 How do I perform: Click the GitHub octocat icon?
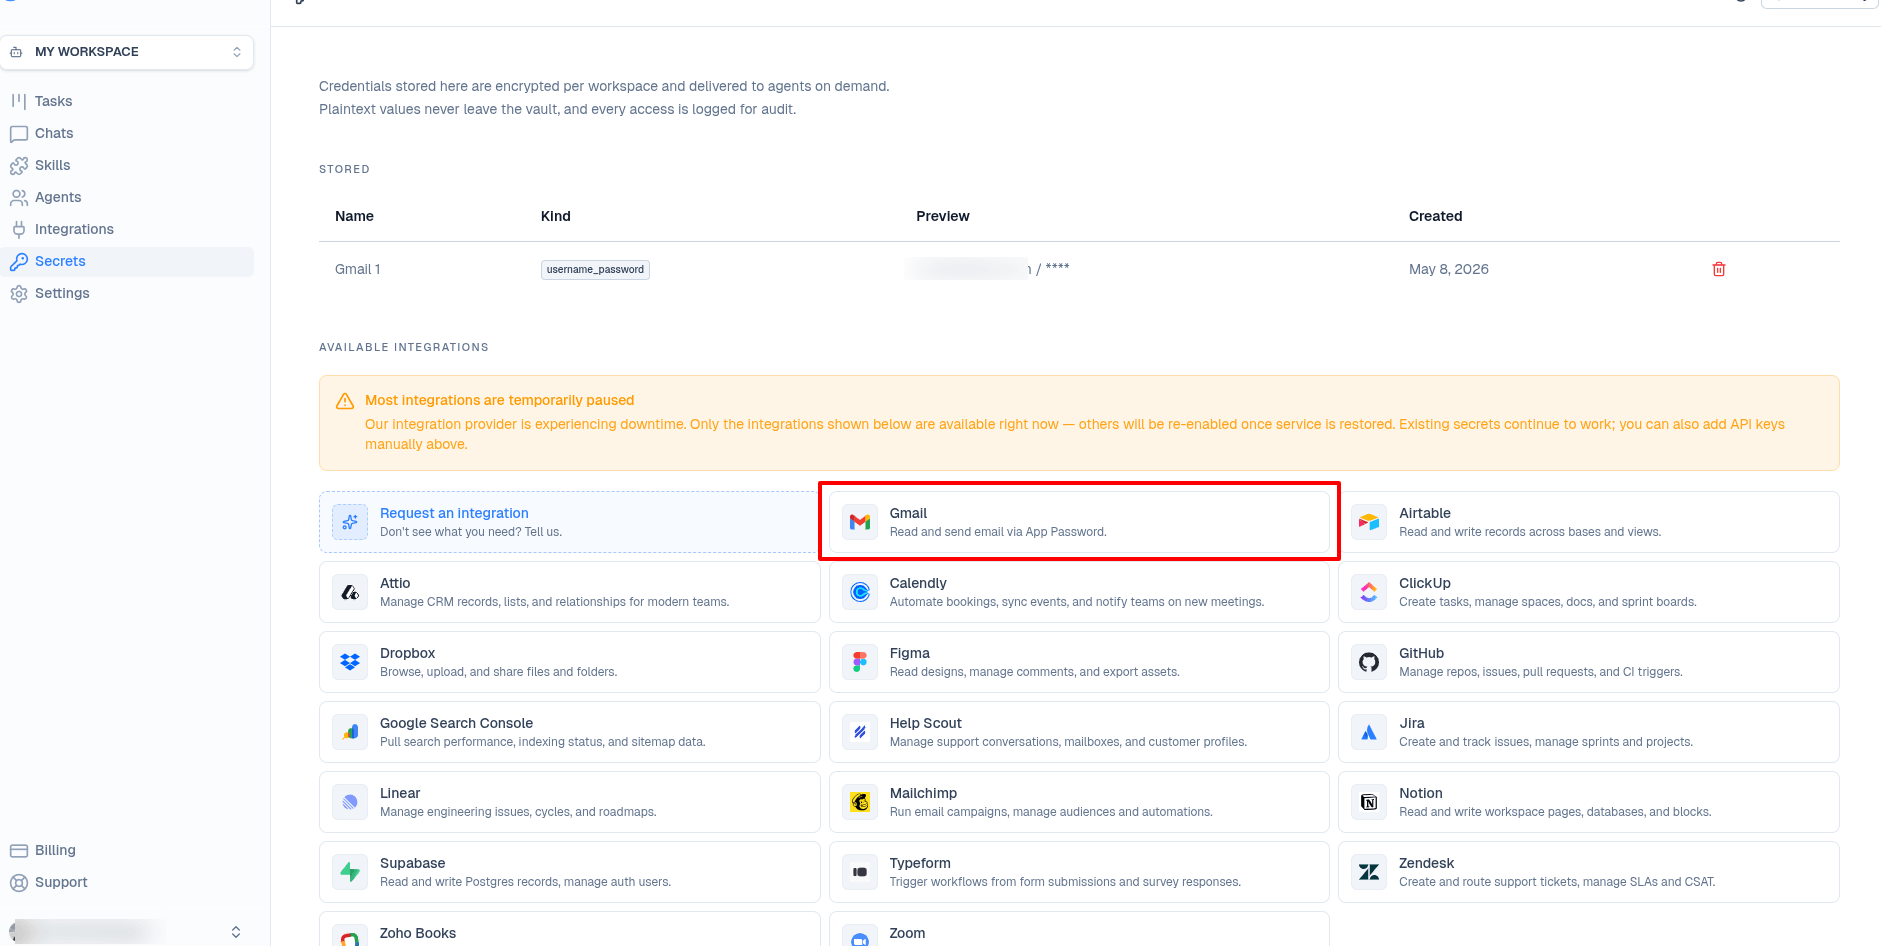point(1369,662)
